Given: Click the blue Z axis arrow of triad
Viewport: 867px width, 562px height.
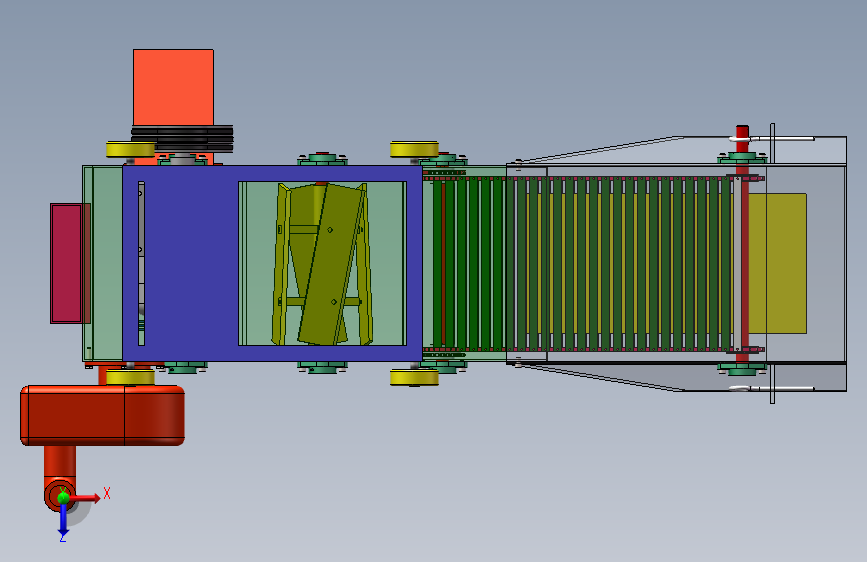Looking at the screenshot, I should click(63, 519).
